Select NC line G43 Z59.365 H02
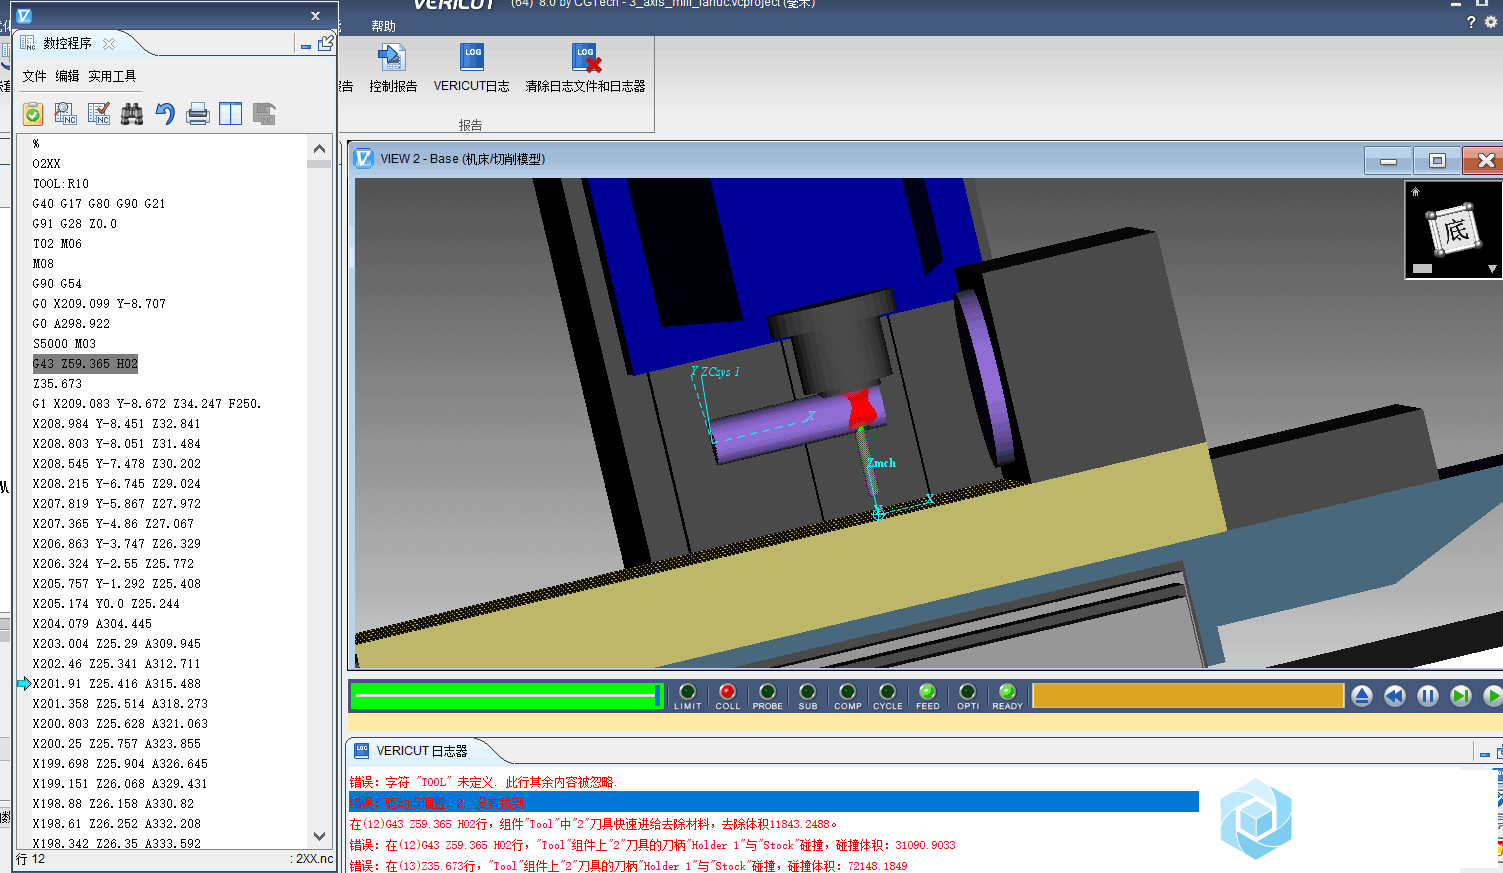This screenshot has width=1503, height=873. (x=85, y=364)
